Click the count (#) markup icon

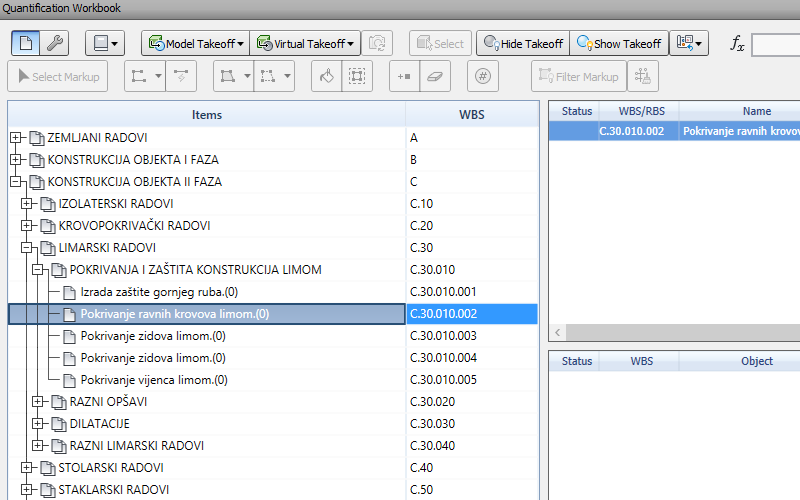coord(483,76)
